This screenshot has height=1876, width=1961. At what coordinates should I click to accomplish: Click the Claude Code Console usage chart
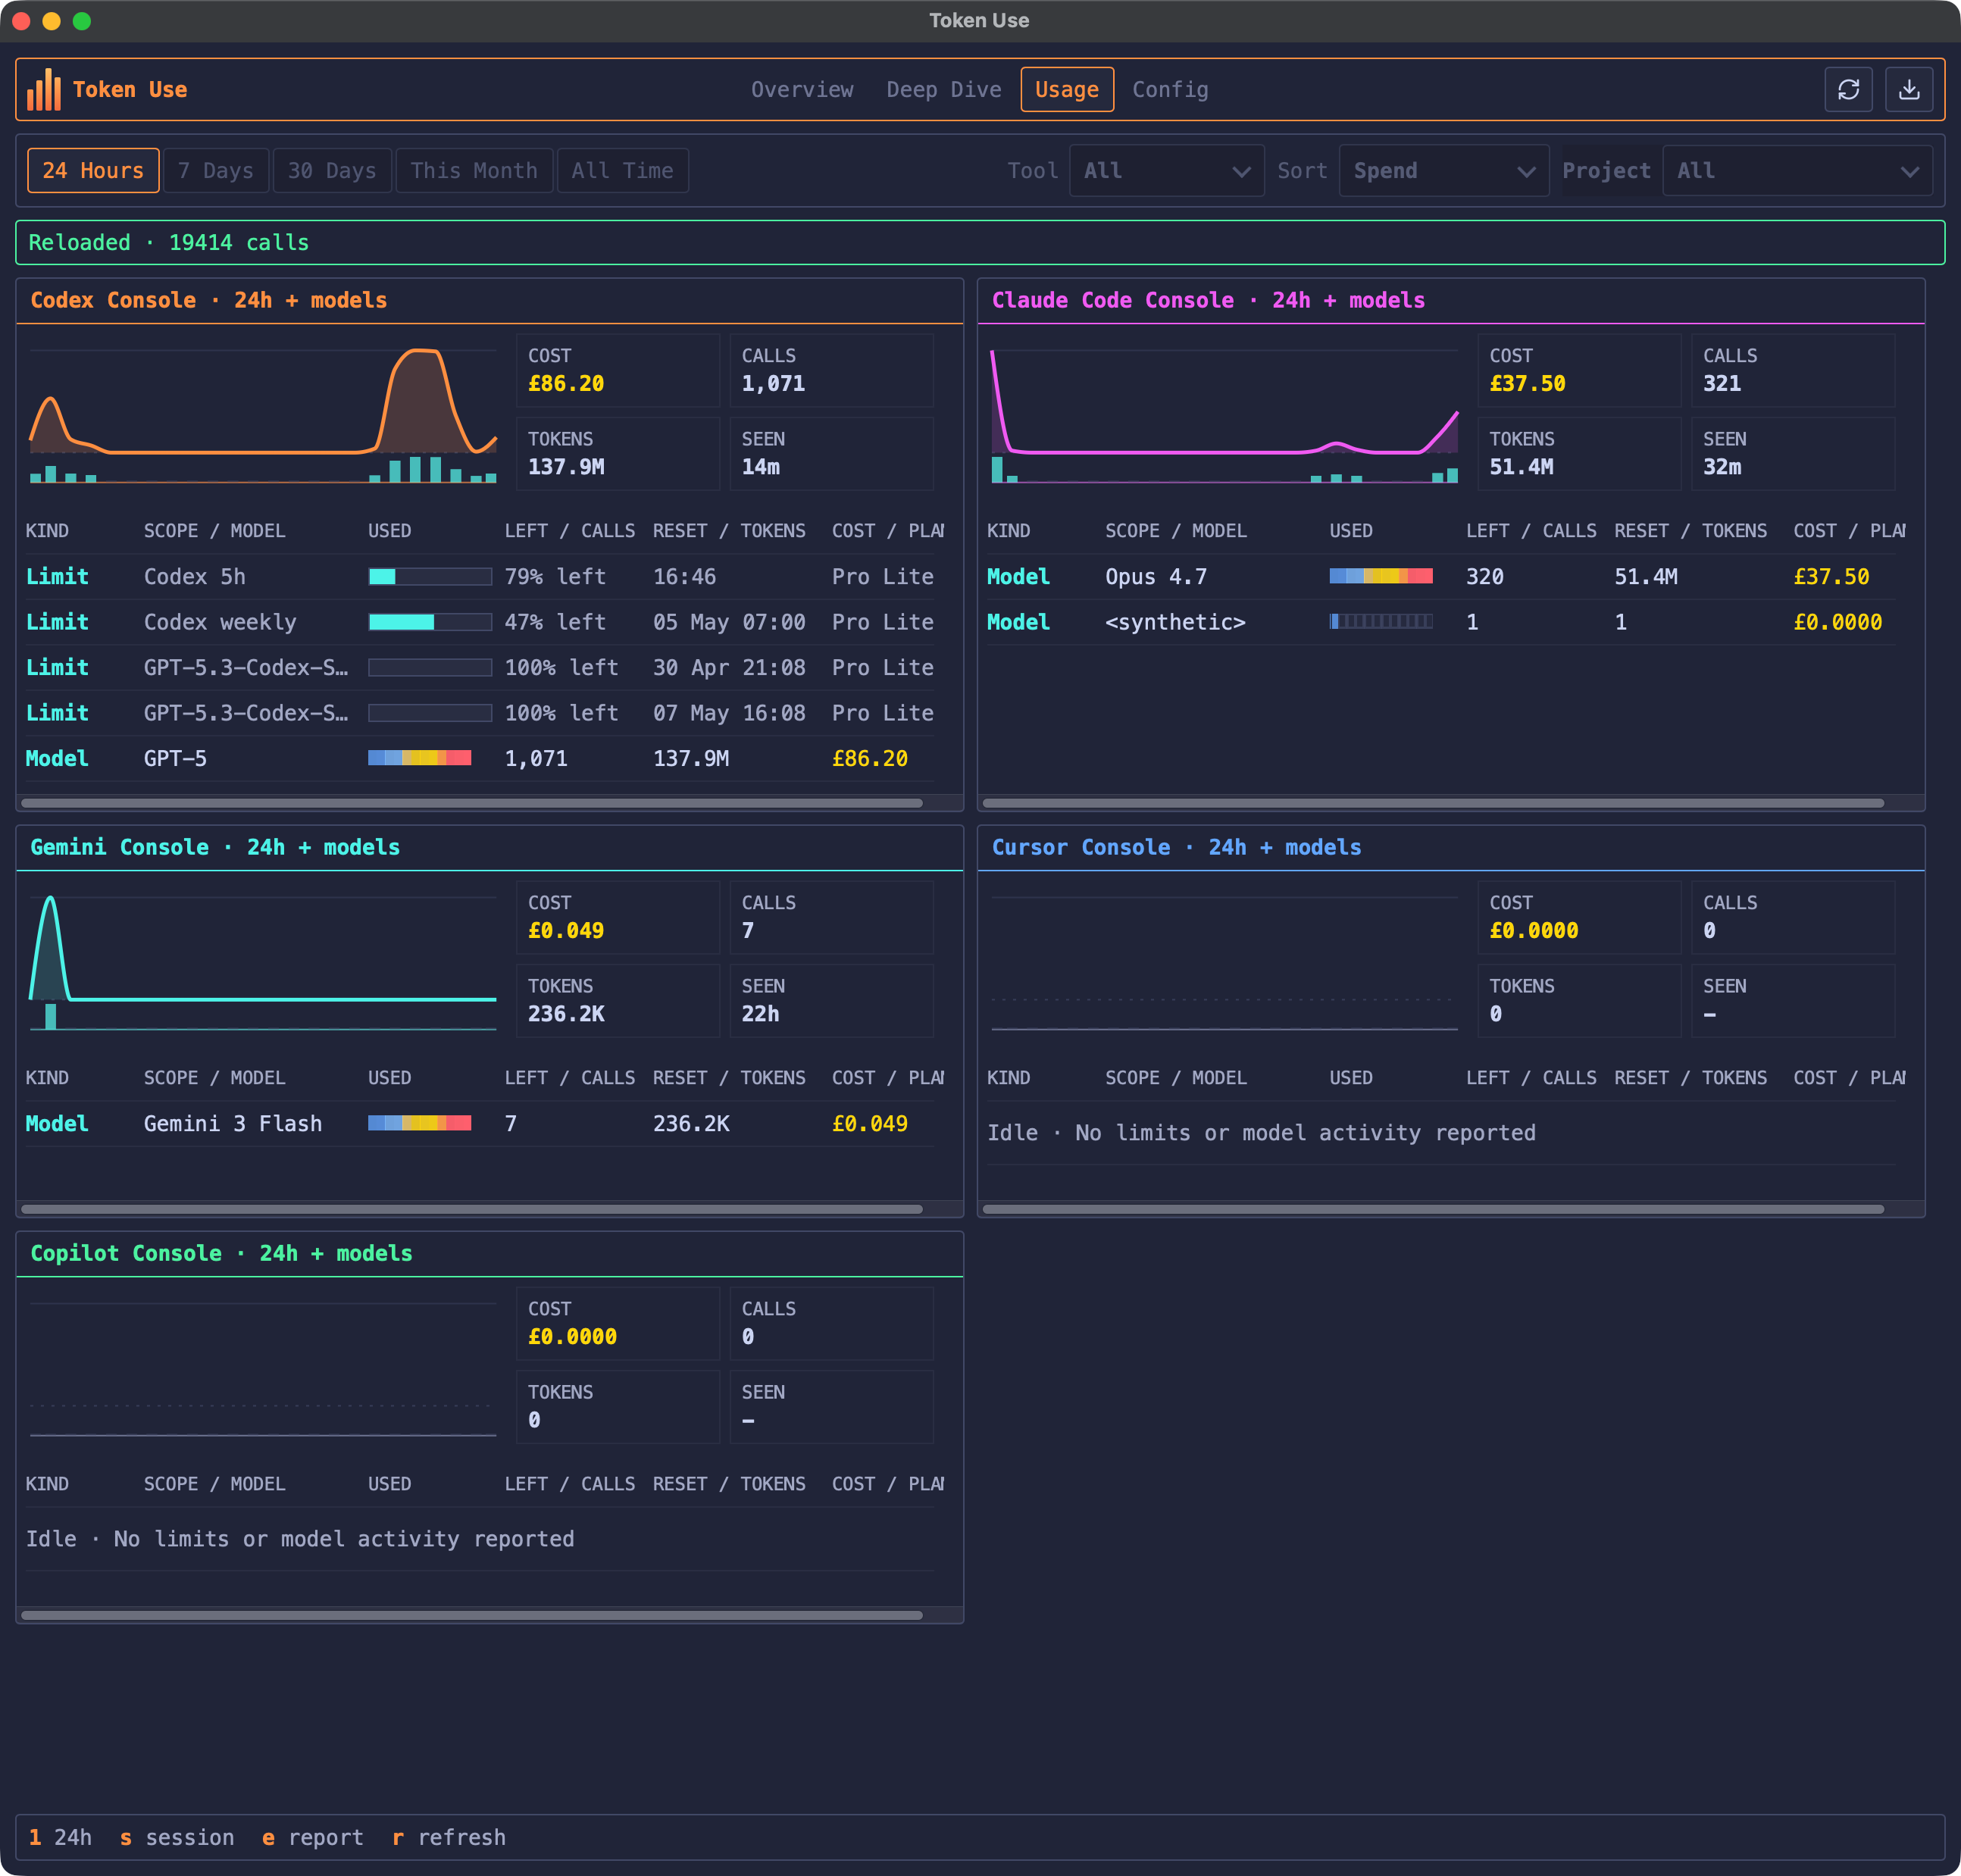1224,415
